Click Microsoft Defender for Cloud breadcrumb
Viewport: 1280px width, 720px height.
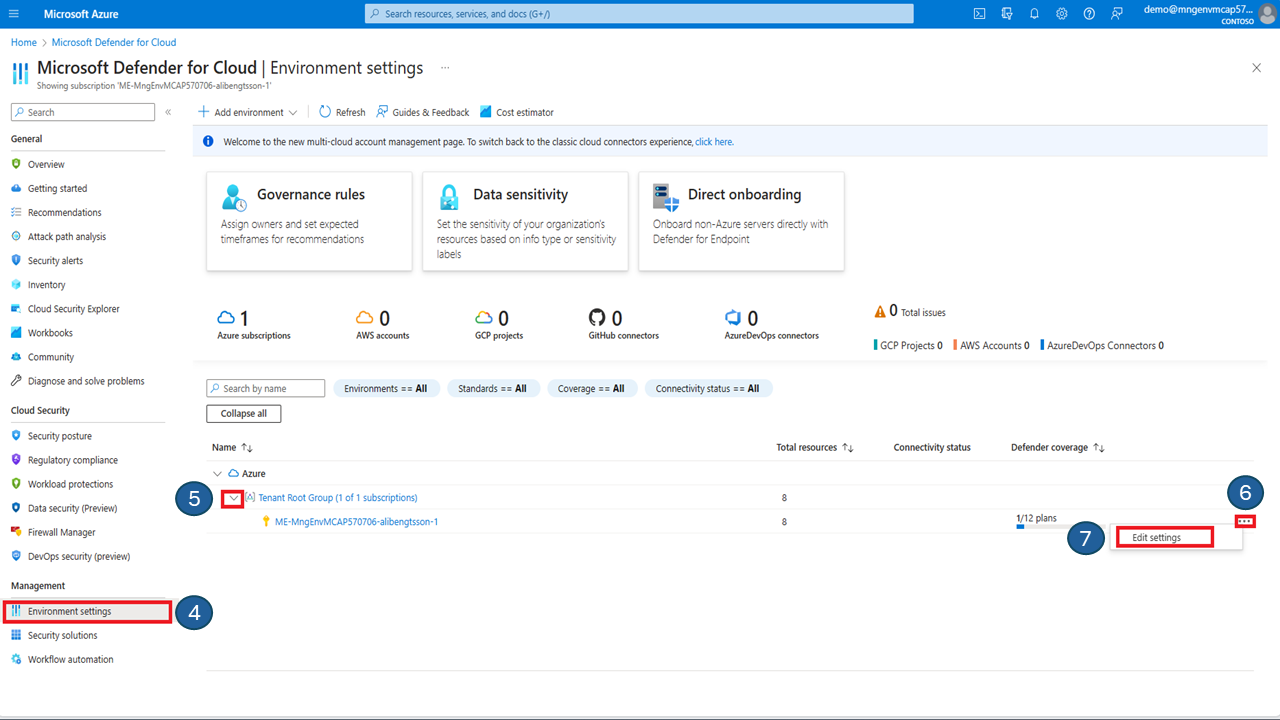pos(114,42)
